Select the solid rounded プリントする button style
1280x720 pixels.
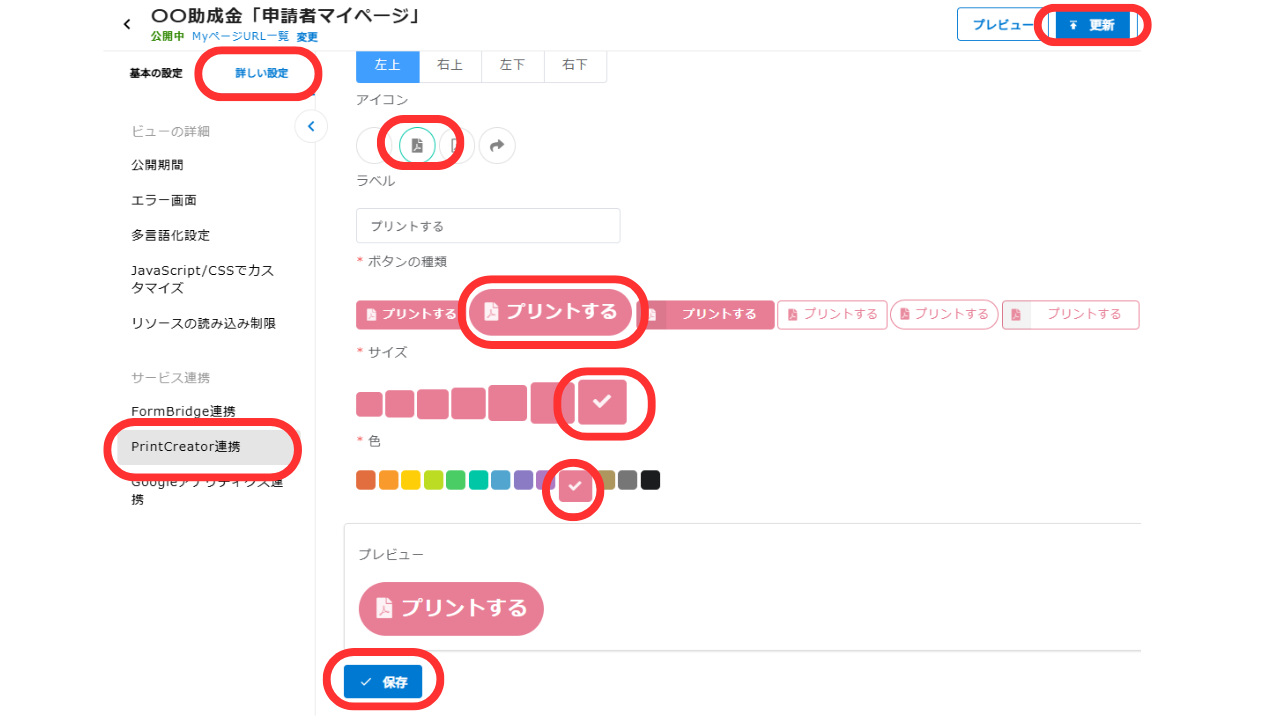click(x=550, y=312)
